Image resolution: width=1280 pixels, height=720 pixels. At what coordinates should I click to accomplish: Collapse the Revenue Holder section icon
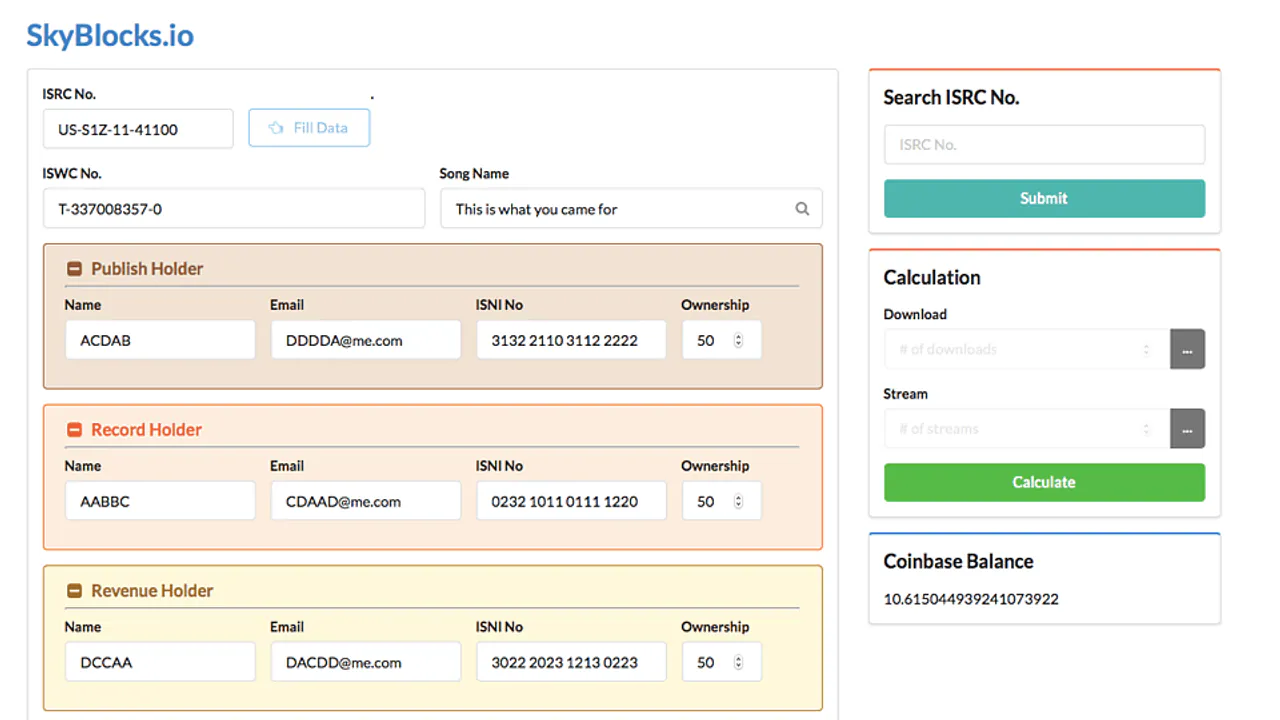(x=74, y=591)
